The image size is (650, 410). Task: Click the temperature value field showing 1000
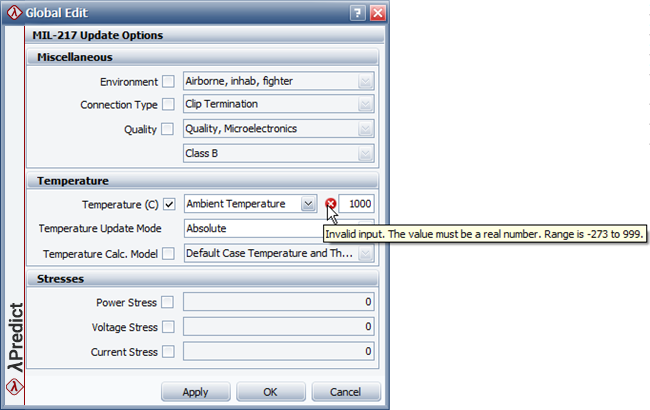tap(356, 204)
